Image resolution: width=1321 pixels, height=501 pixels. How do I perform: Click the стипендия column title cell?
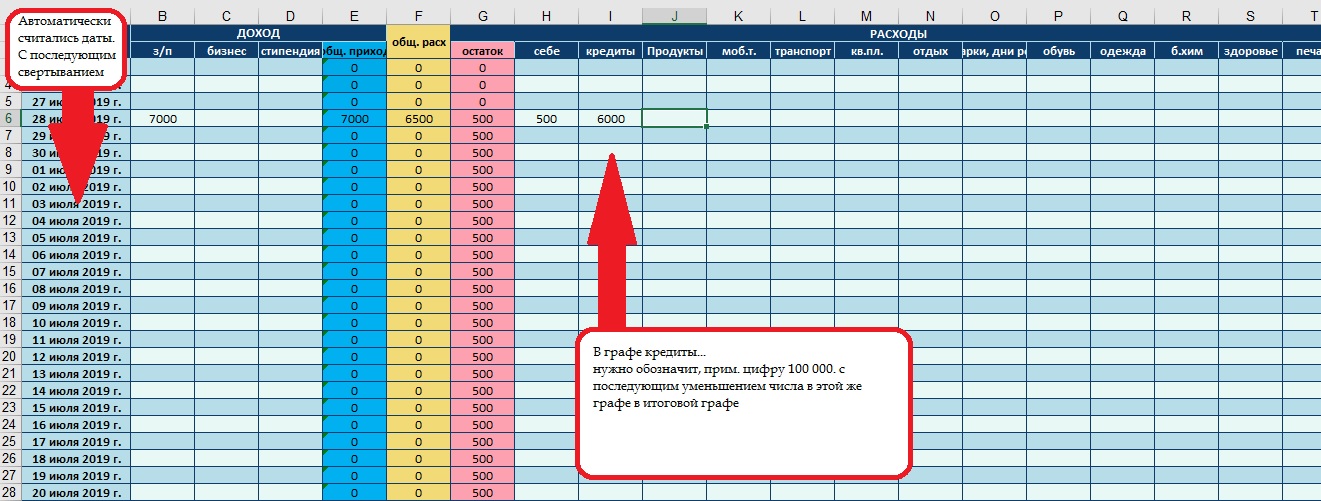pyautogui.click(x=290, y=51)
